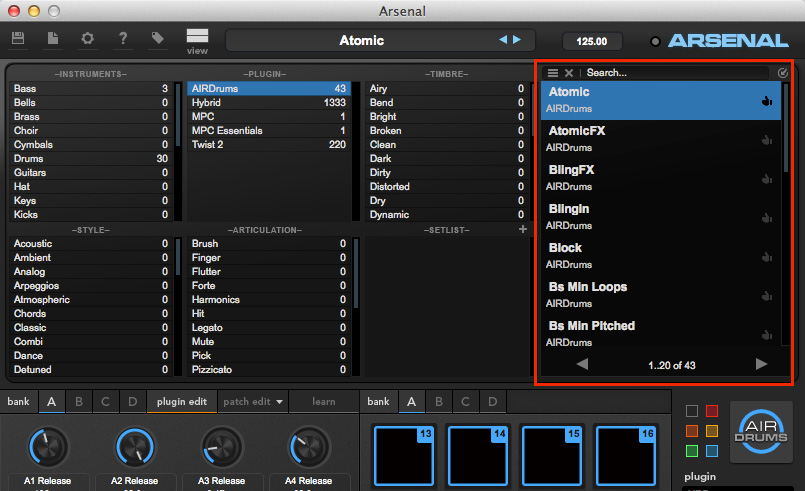The image size is (805, 491).
Task: Open help with the question mark icon
Action: point(123,38)
